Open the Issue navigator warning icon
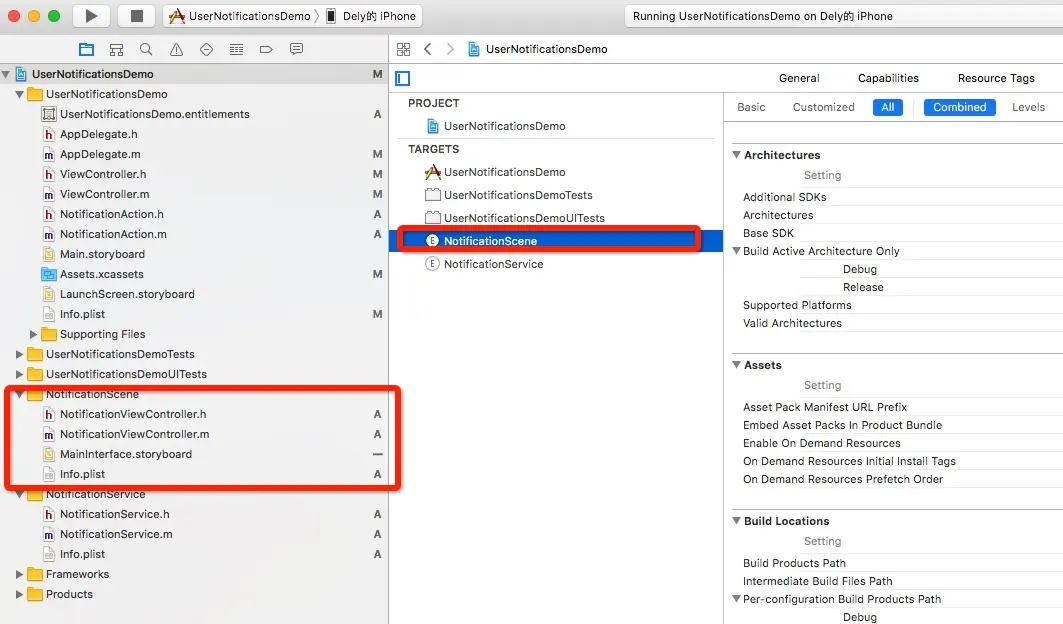Screen dimensions: 1063x624 [176, 50]
